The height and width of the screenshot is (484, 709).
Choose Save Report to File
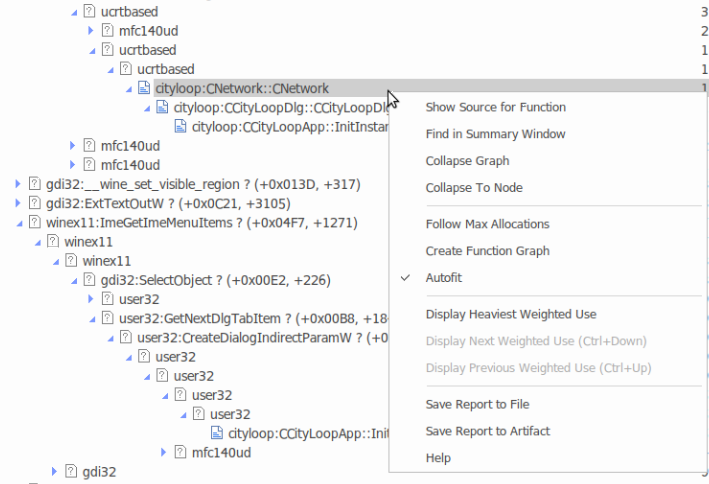click(x=477, y=404)
